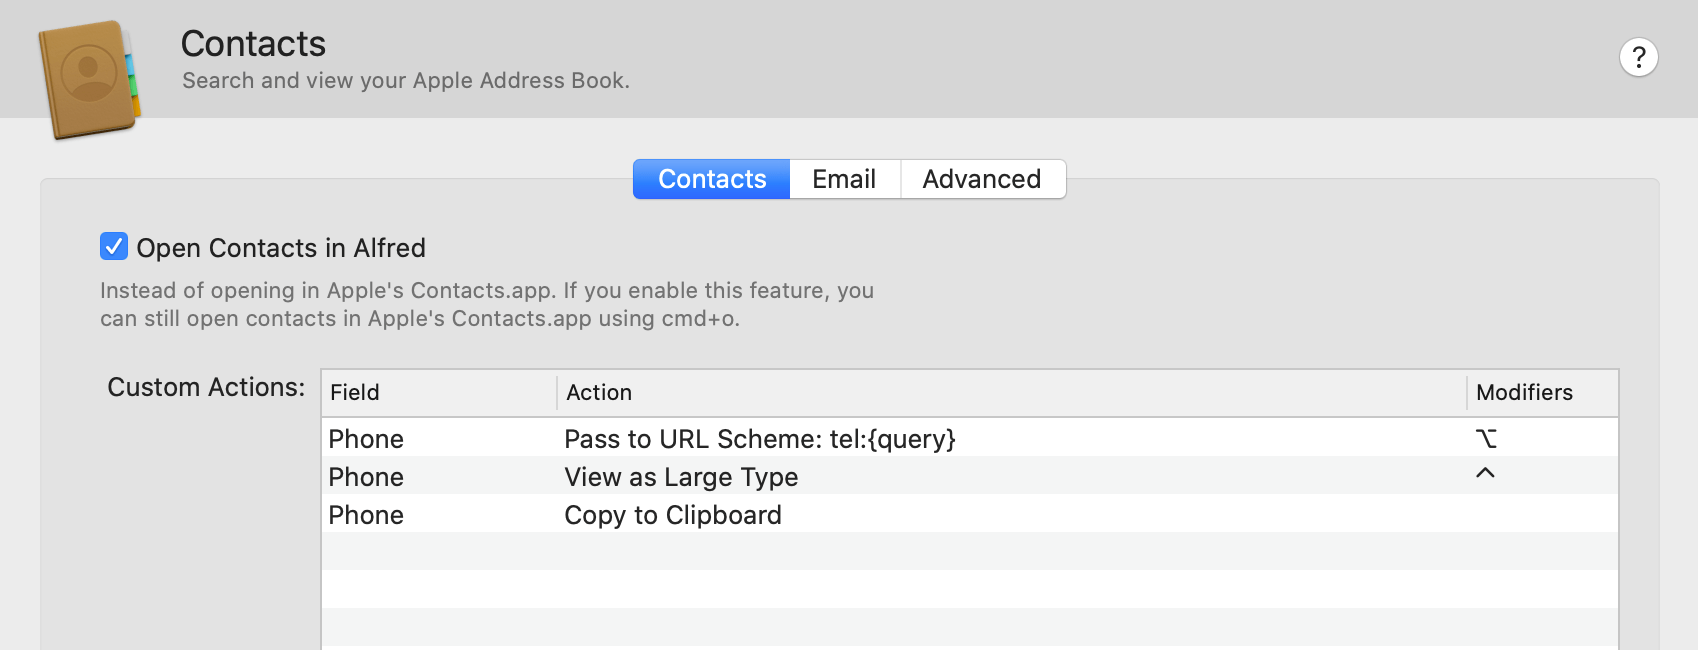1698x650 pixels.
Task: Click the Control modifier symbol in second row
Action: (x=1485, y=474)
